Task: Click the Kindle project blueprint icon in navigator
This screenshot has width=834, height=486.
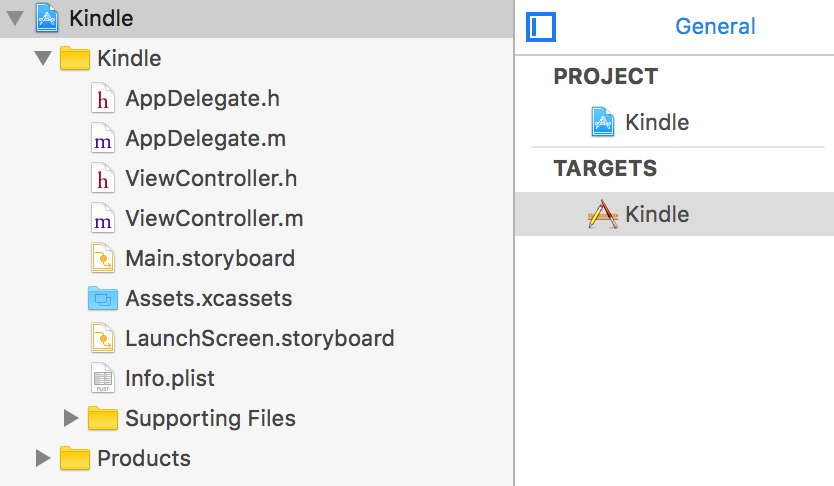Action: [46, 18]
